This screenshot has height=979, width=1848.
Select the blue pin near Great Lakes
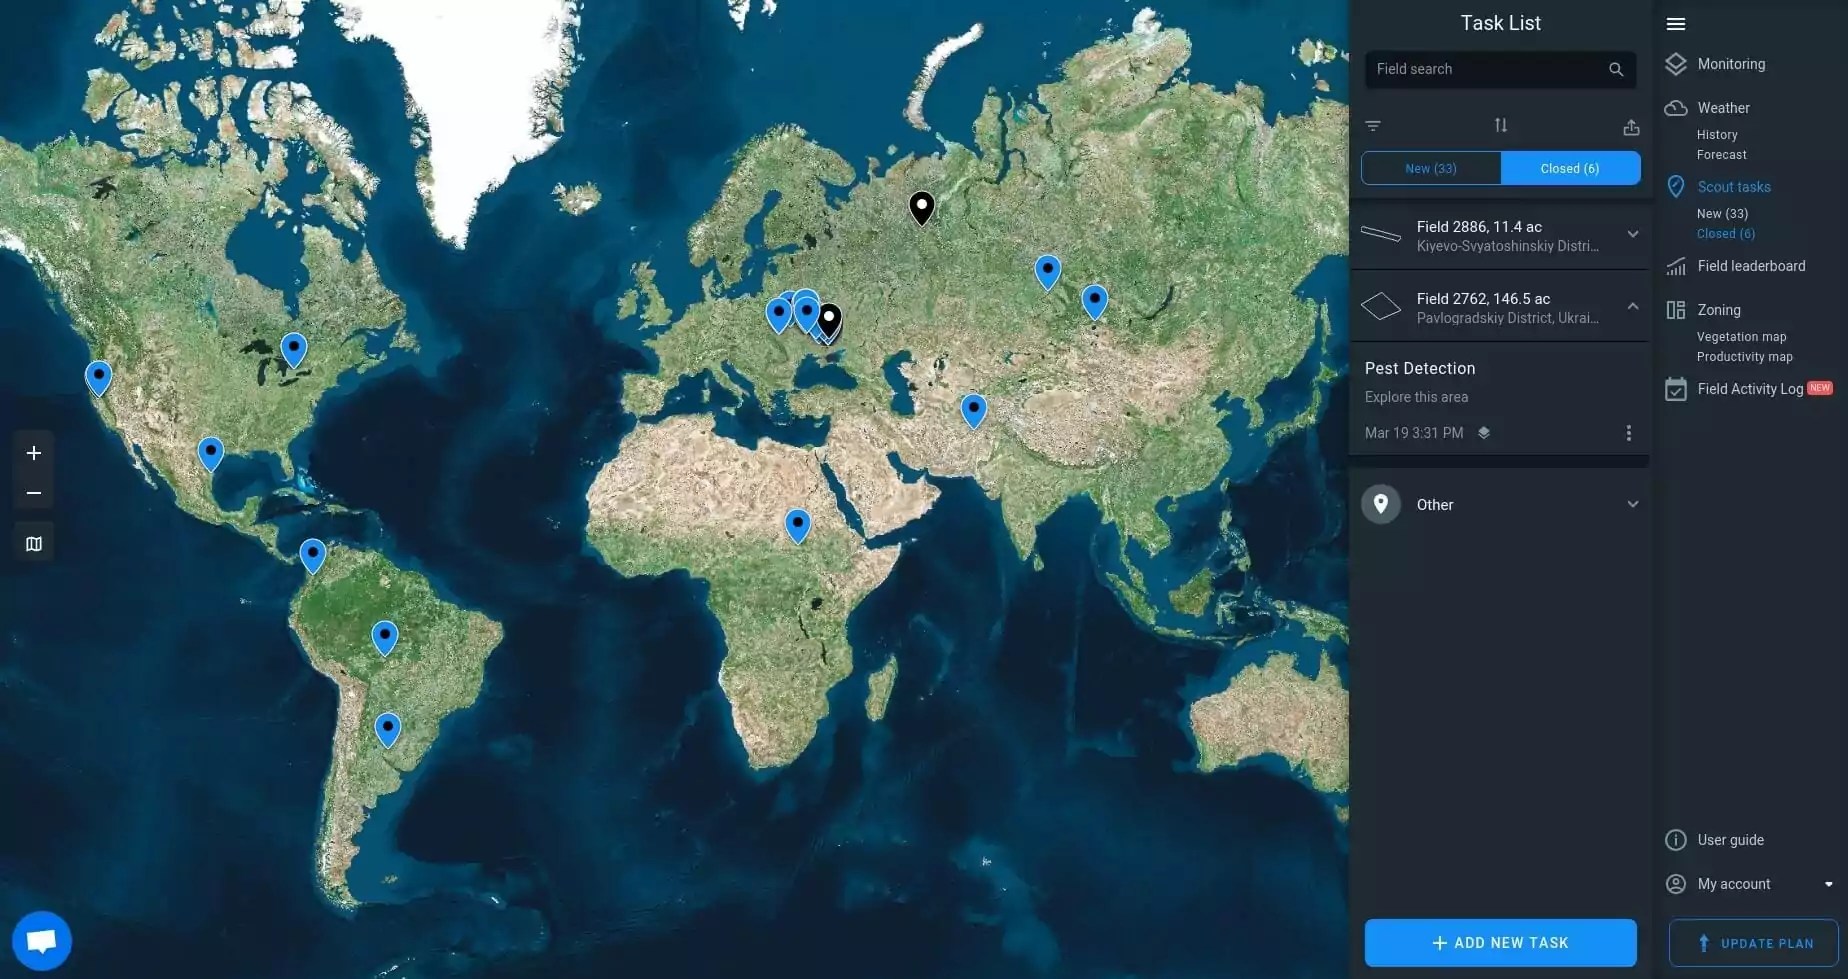click(x=293, y=350)
